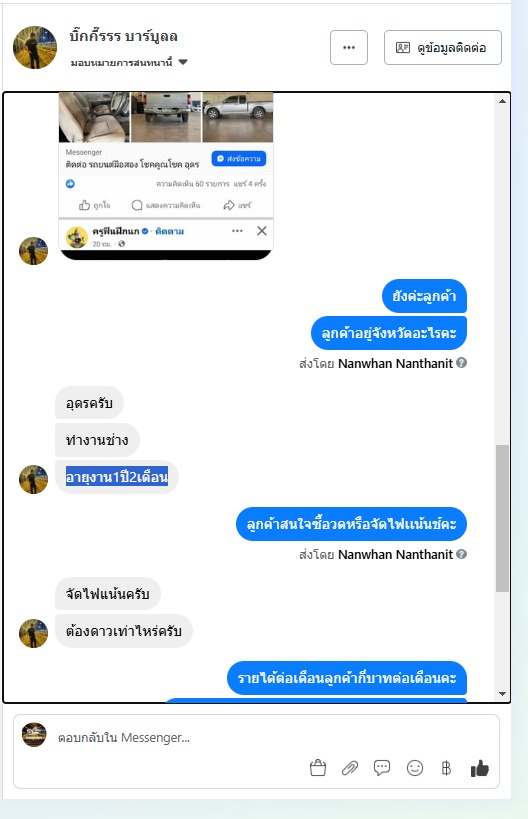The height and width of the screenshot is (819, 528).
Task: Click the page avatar beside reply box
Action: (34, 735)
